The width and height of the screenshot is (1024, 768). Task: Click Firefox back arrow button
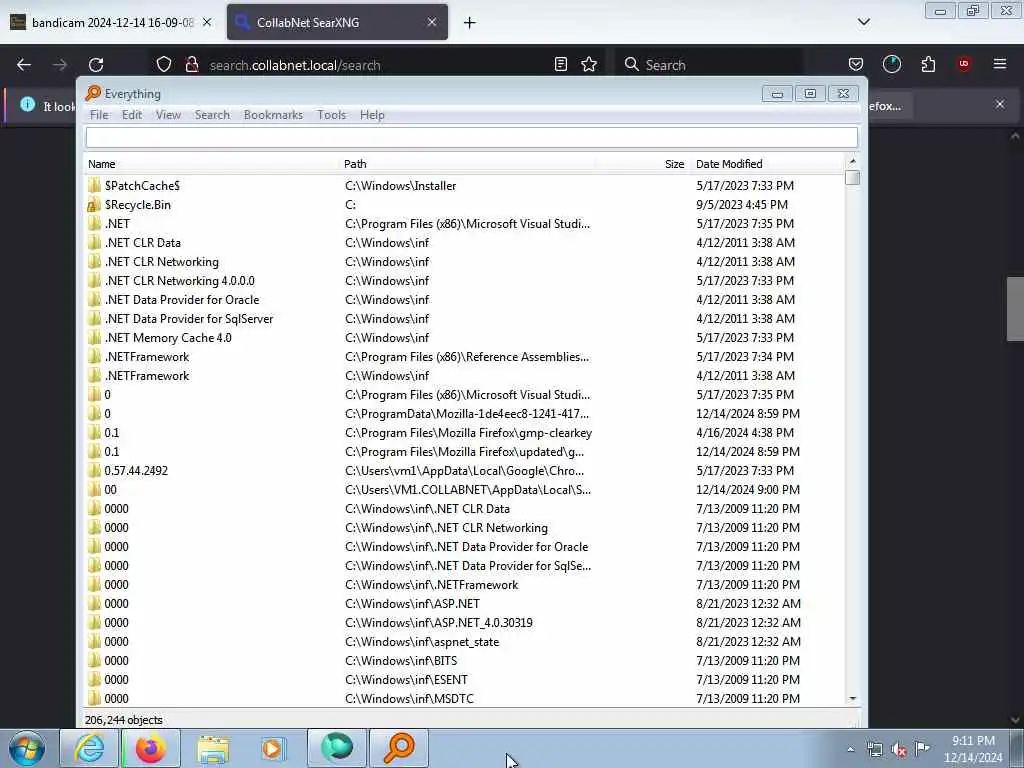tap(24, 65)
